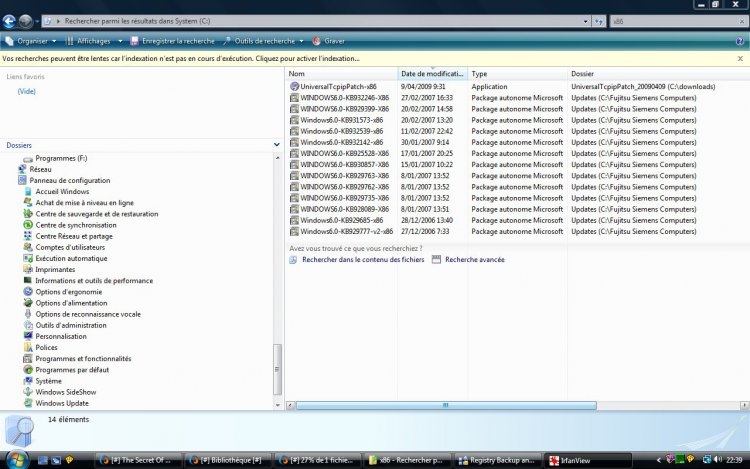Viewport: 750px width, 469px height.
Task: Select WINDOWS6.0-KB930857-X86 file name
Action: (344, 164)
